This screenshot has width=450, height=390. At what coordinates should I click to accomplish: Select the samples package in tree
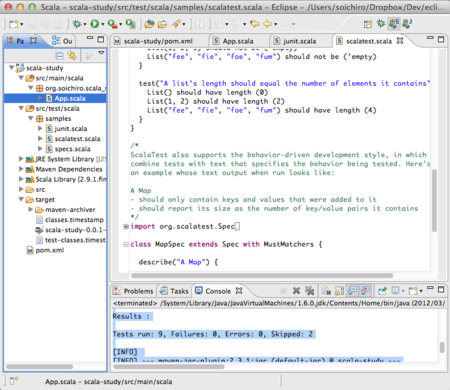[x=53, y=119]
